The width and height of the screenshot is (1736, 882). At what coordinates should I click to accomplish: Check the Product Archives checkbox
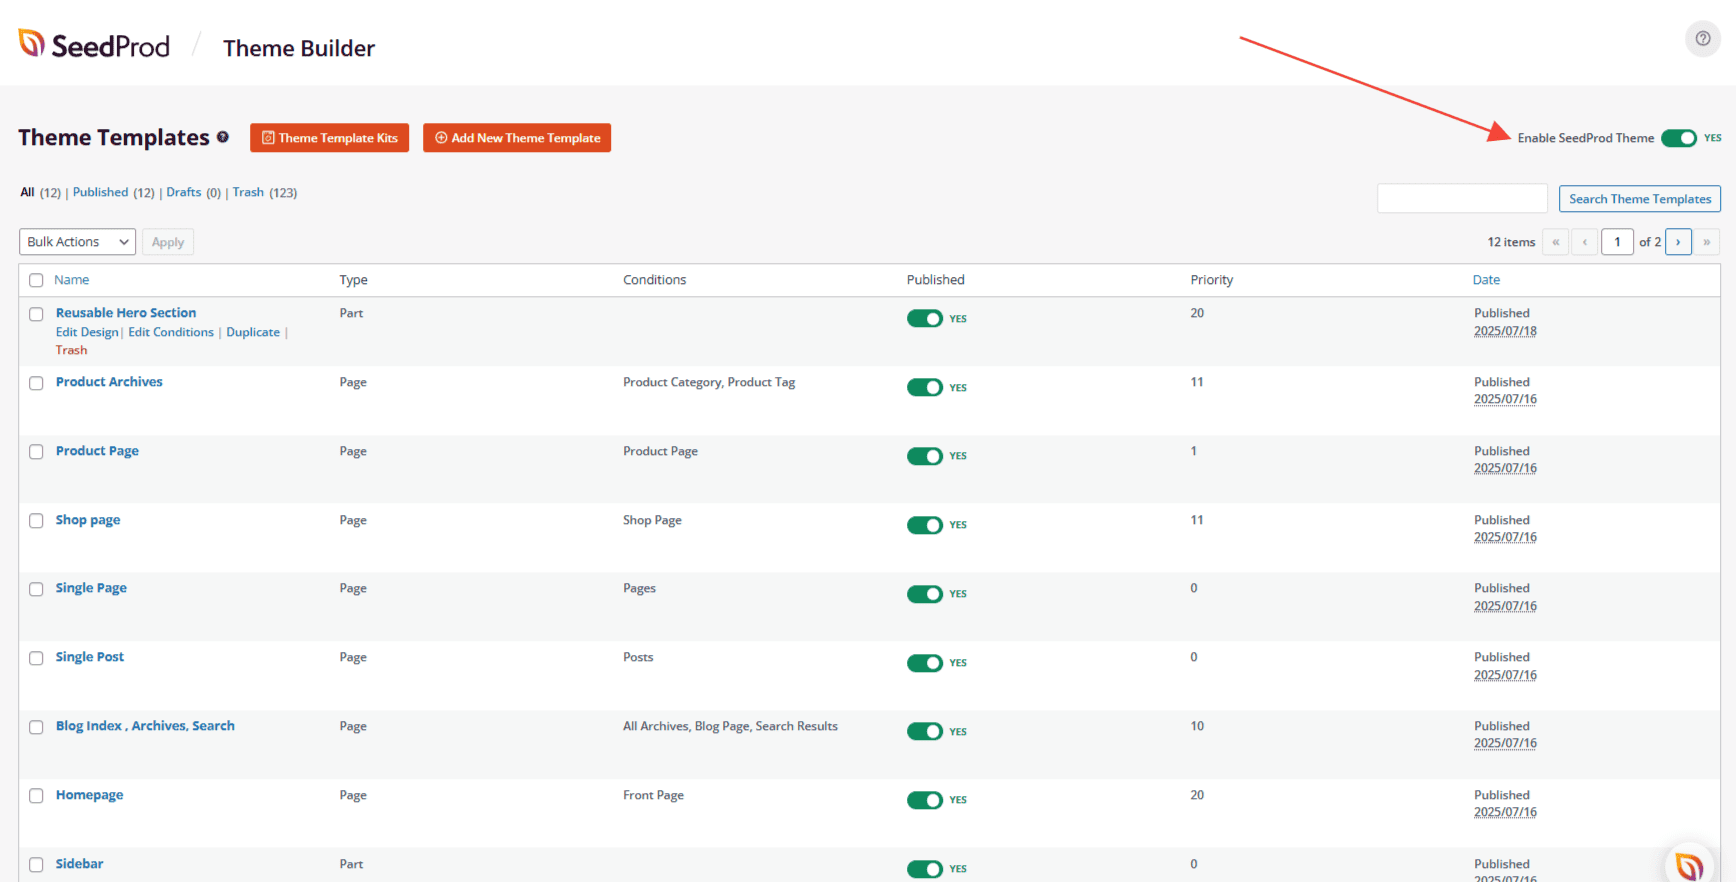[36, 383]
